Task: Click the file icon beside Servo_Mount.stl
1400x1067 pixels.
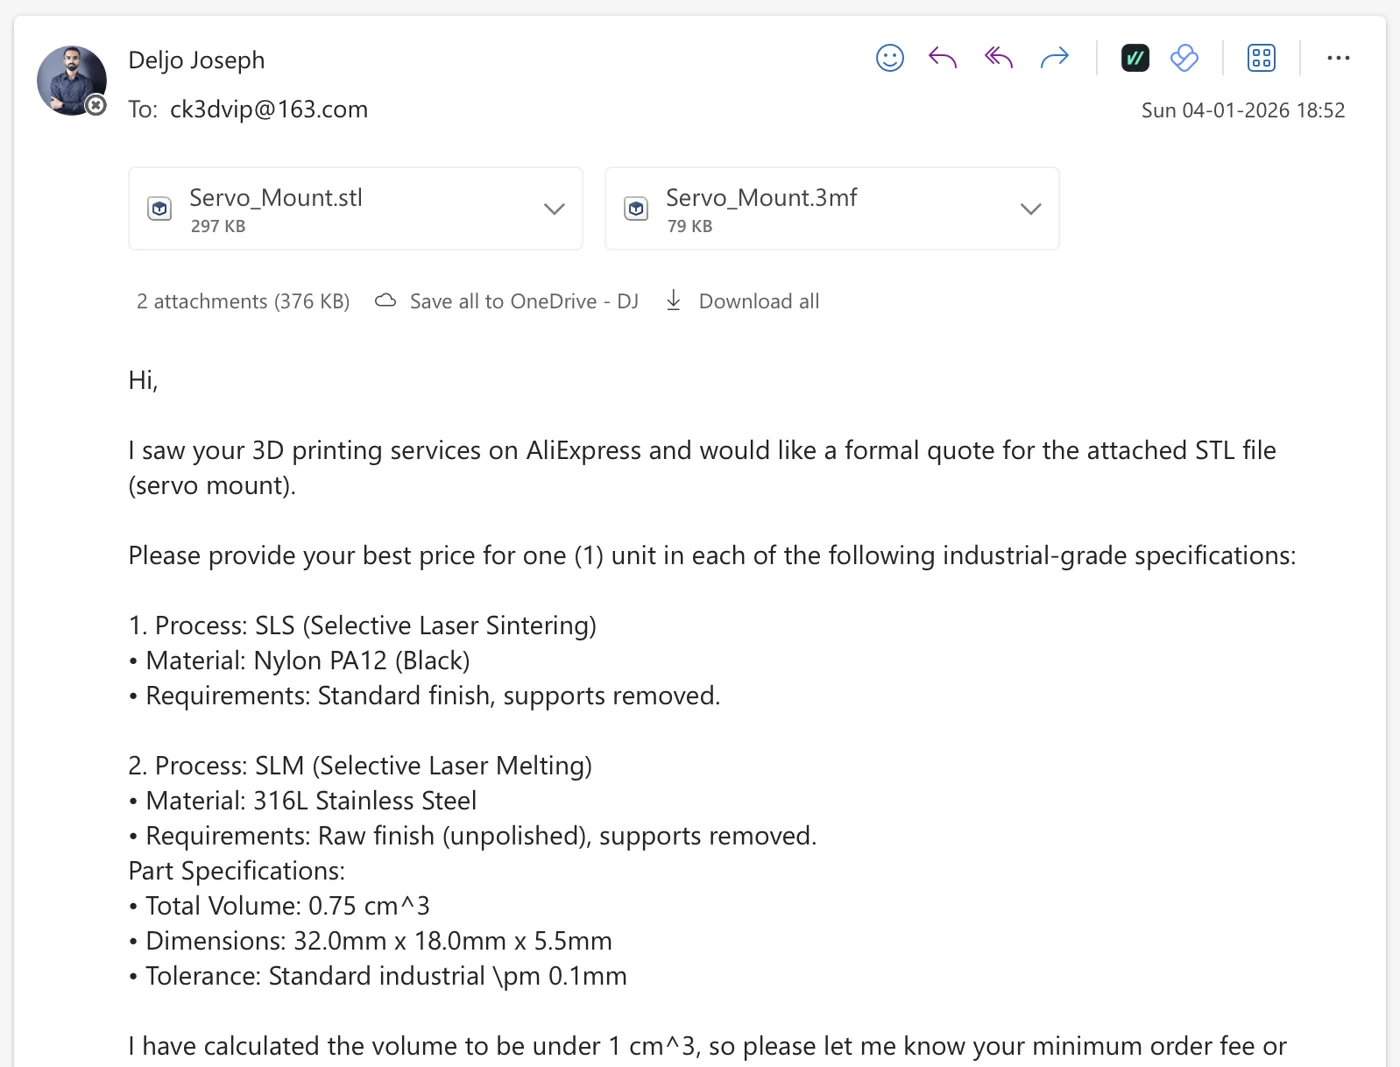Action: click(160, 209)
